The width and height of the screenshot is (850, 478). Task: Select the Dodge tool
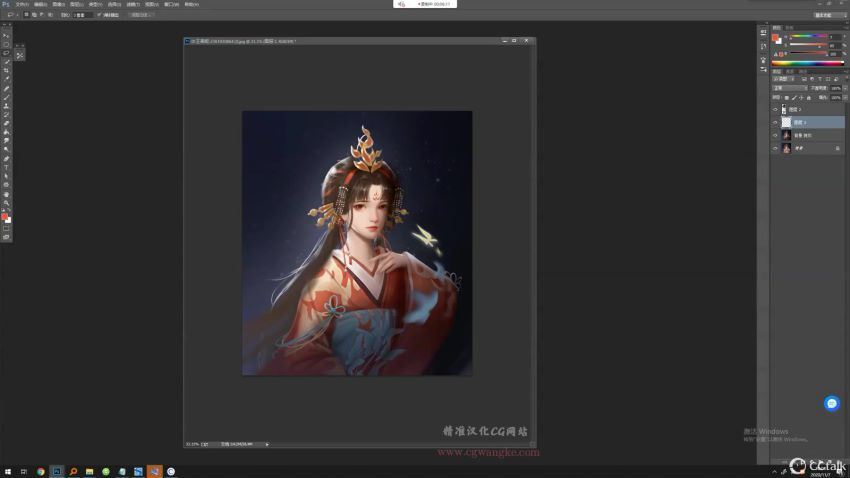(7, 149)
